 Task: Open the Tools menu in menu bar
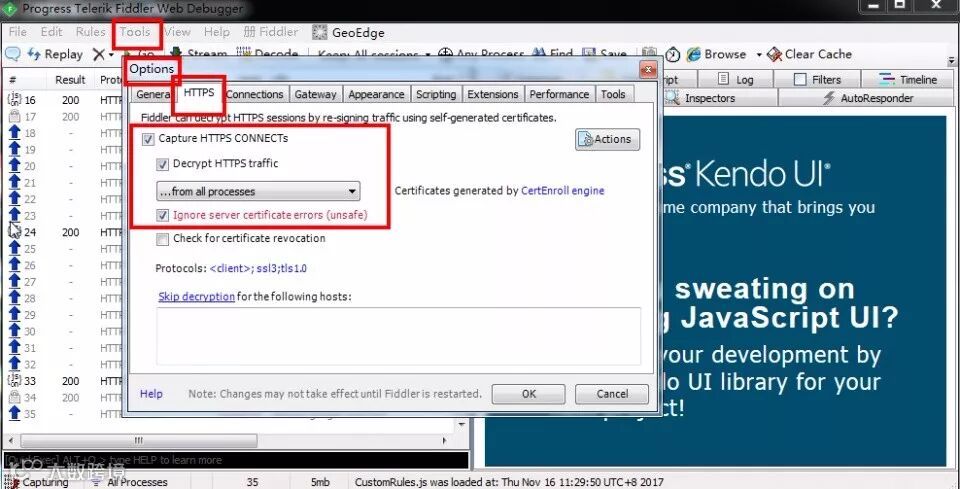coord(135,32)
